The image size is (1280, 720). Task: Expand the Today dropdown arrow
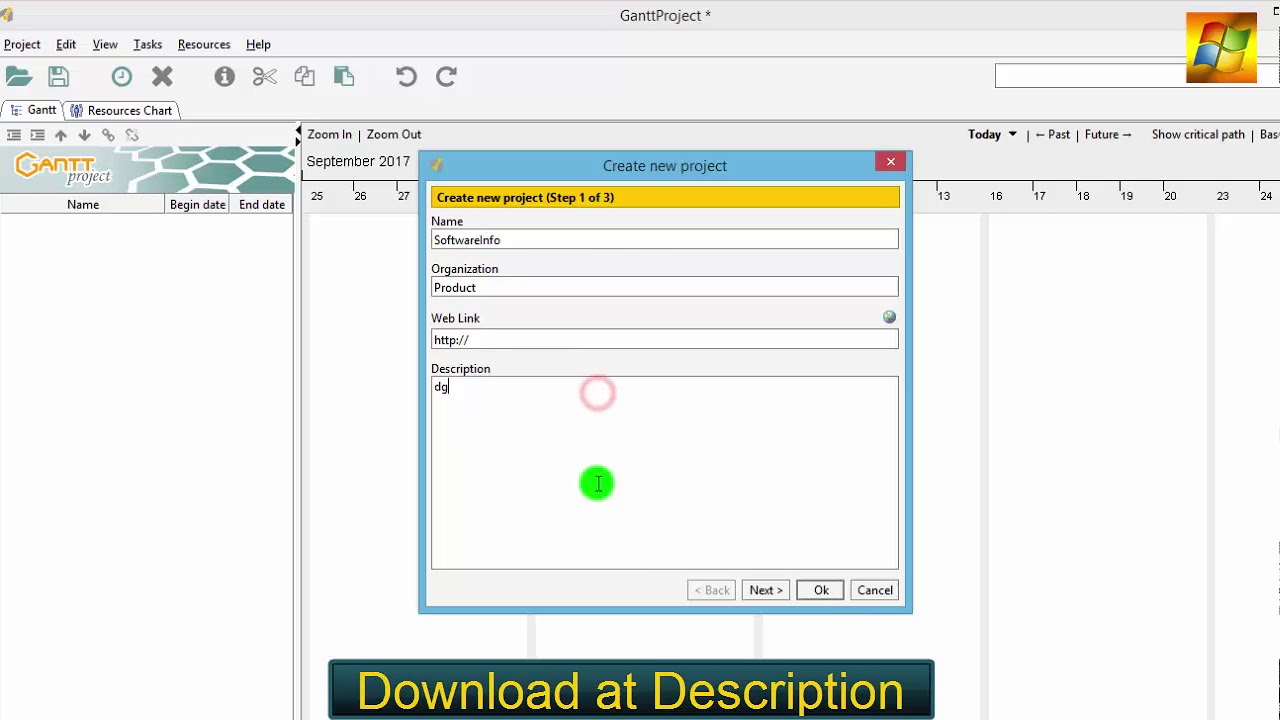pyautogui.click(x=1012, y=134)
